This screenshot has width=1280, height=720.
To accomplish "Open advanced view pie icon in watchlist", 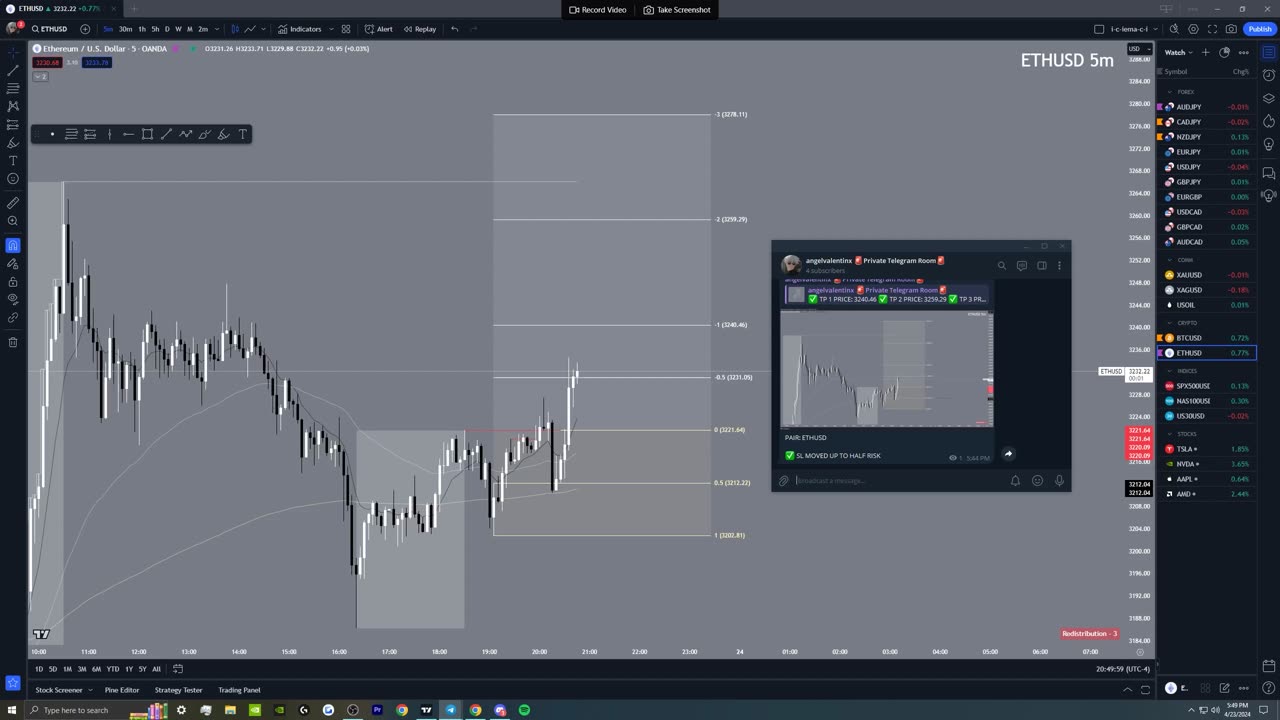I will coord(1224,52).
